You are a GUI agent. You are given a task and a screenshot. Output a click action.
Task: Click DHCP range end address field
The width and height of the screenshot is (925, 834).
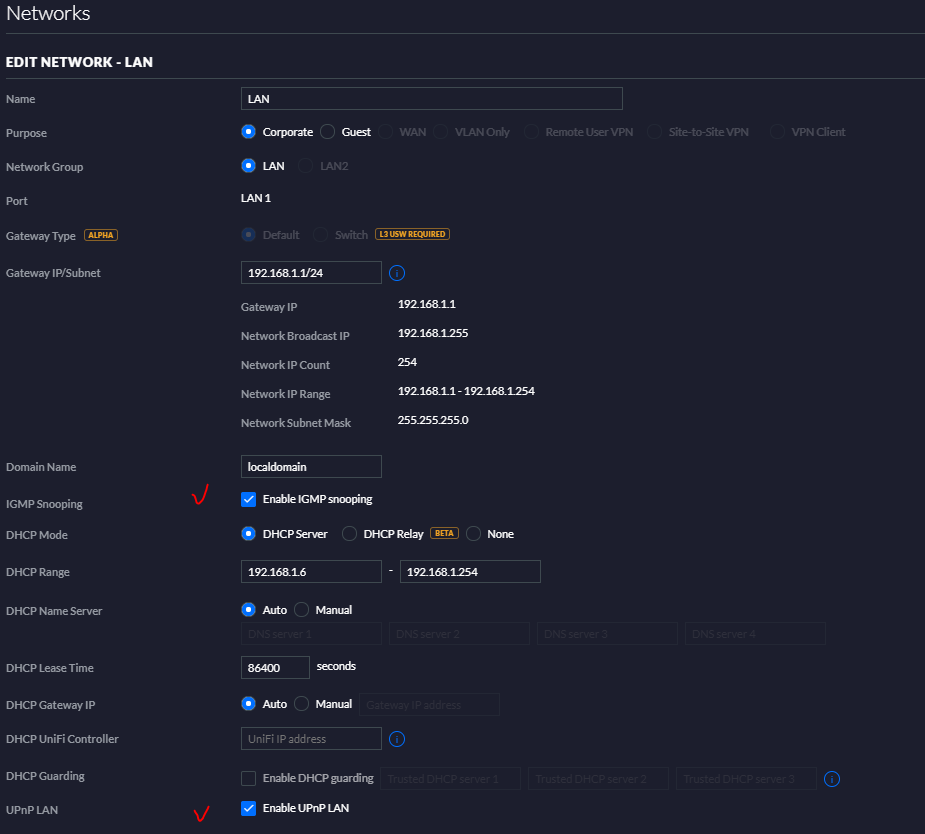point(470,572)
